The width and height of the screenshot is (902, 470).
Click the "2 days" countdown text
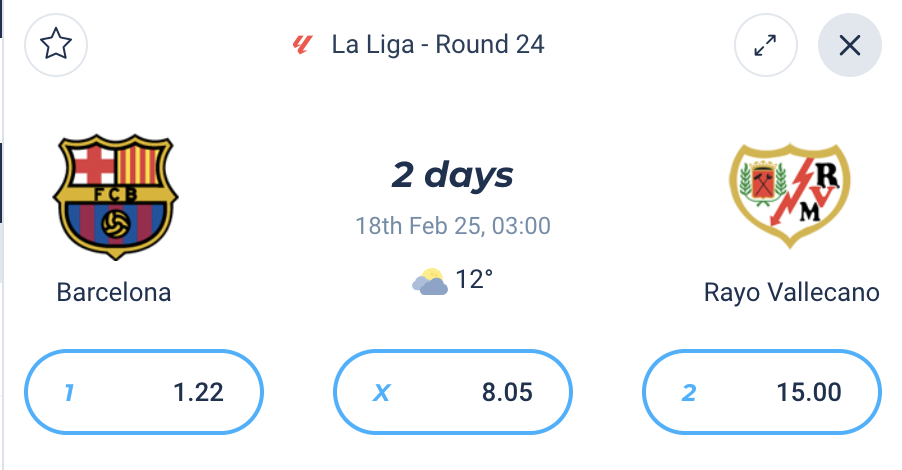click(452, 176)
